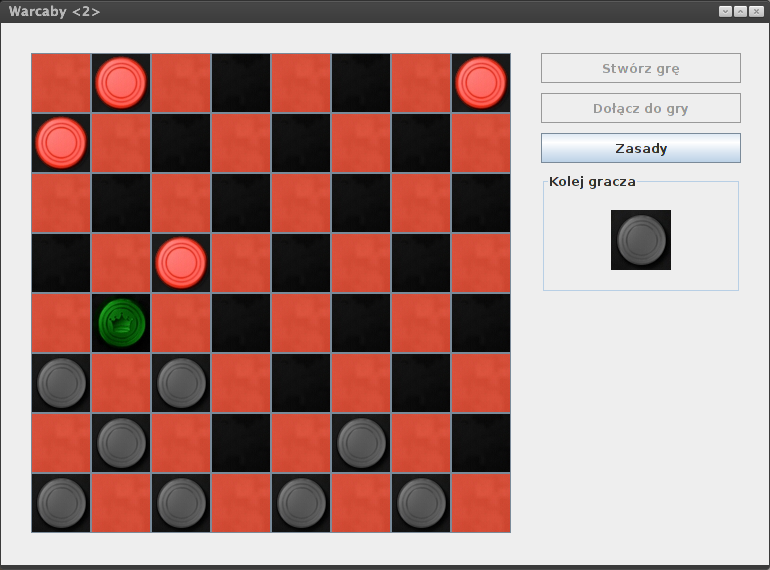Click grey piece icon under Kolej gracza
770x570 pixels.
click(641, 240)
